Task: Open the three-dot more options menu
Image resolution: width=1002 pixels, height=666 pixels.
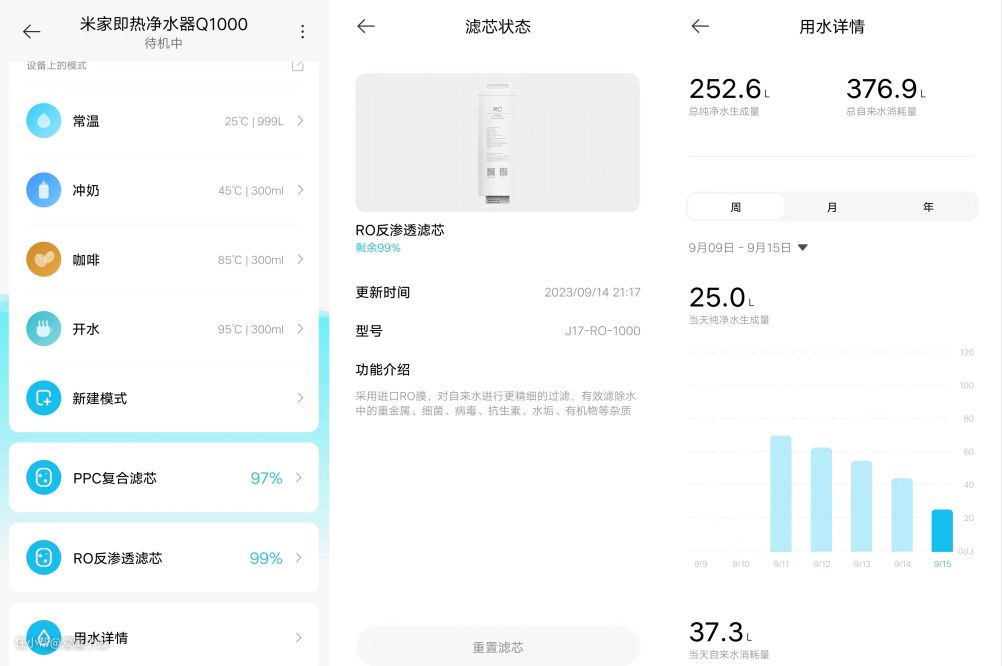Action: tap(303, 32)
